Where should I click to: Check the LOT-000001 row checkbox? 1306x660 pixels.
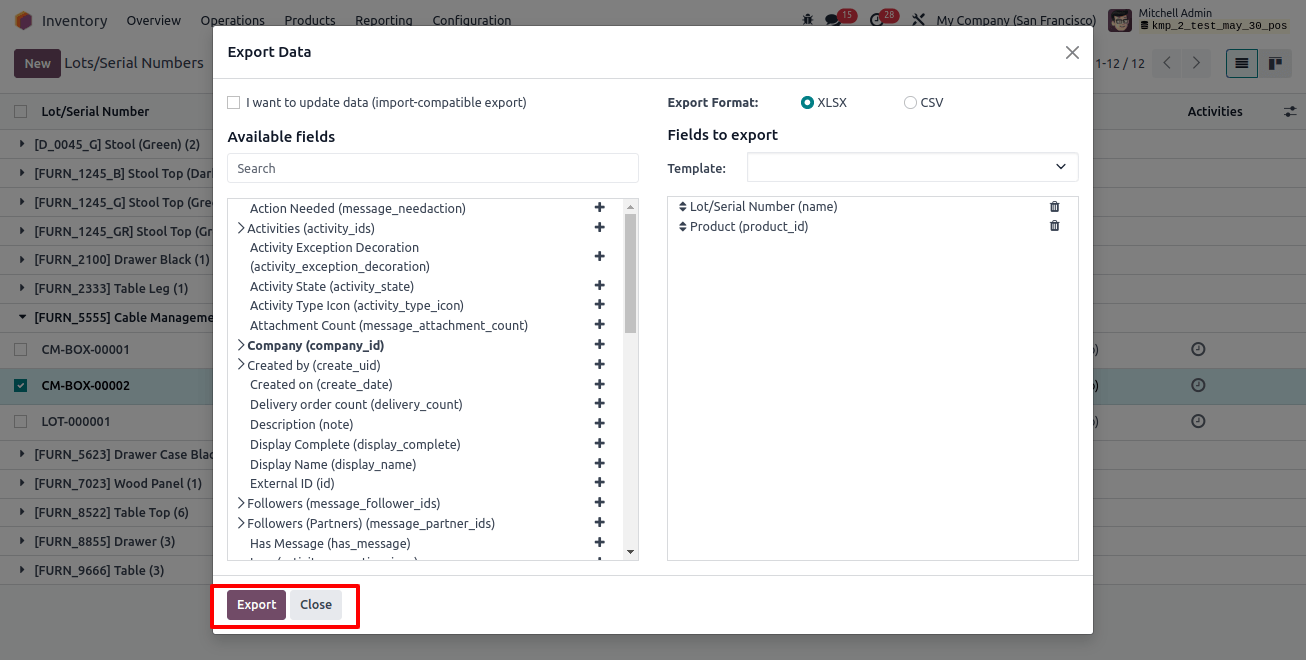20,421
